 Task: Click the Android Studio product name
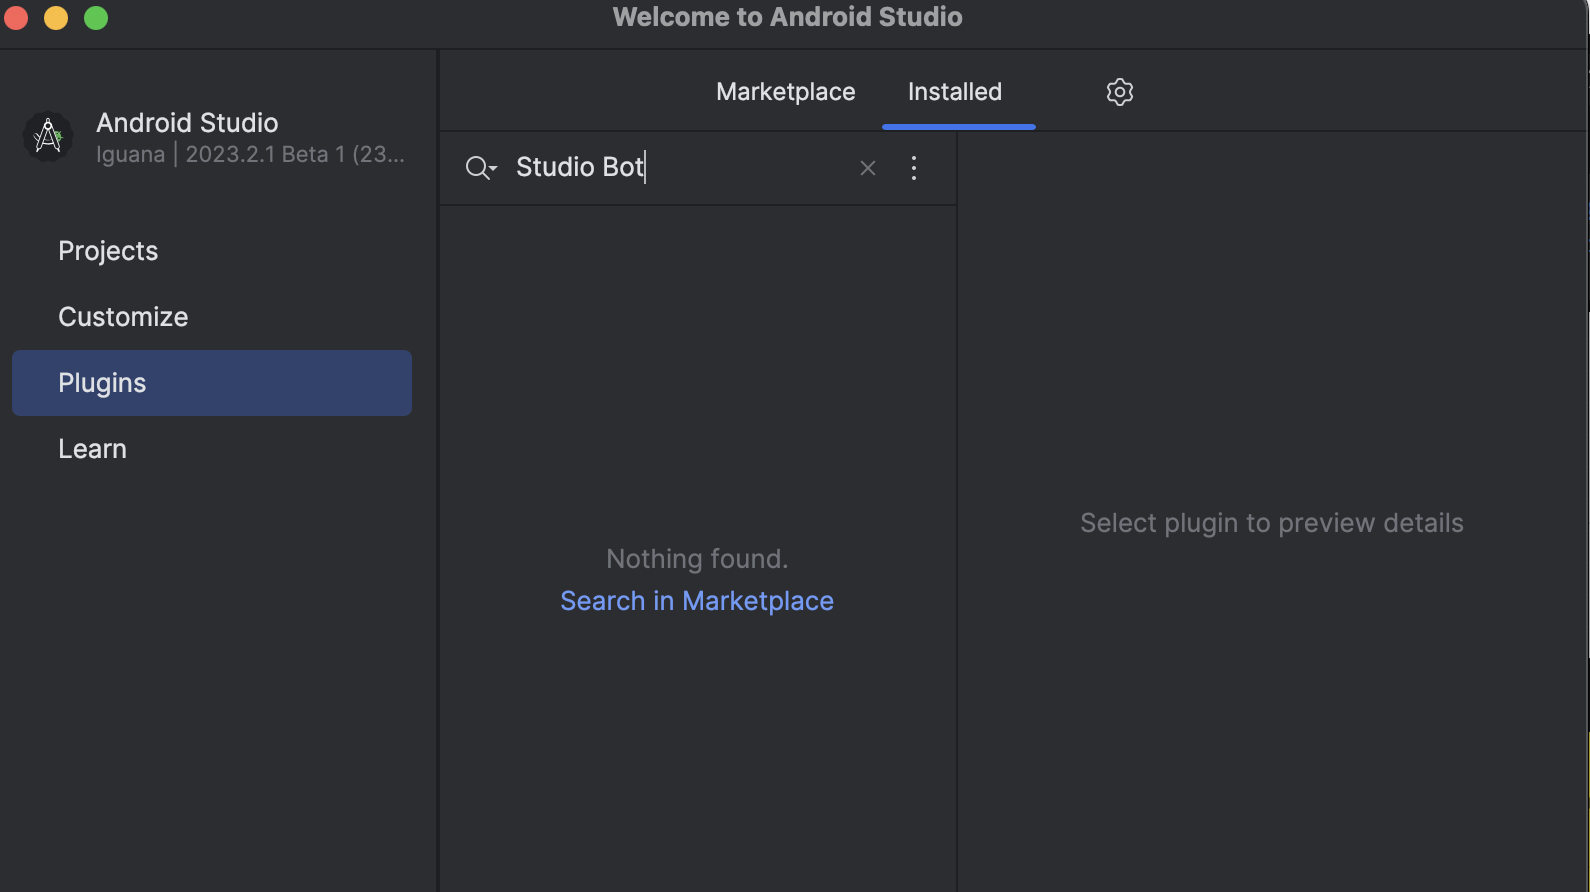[187, 123]
